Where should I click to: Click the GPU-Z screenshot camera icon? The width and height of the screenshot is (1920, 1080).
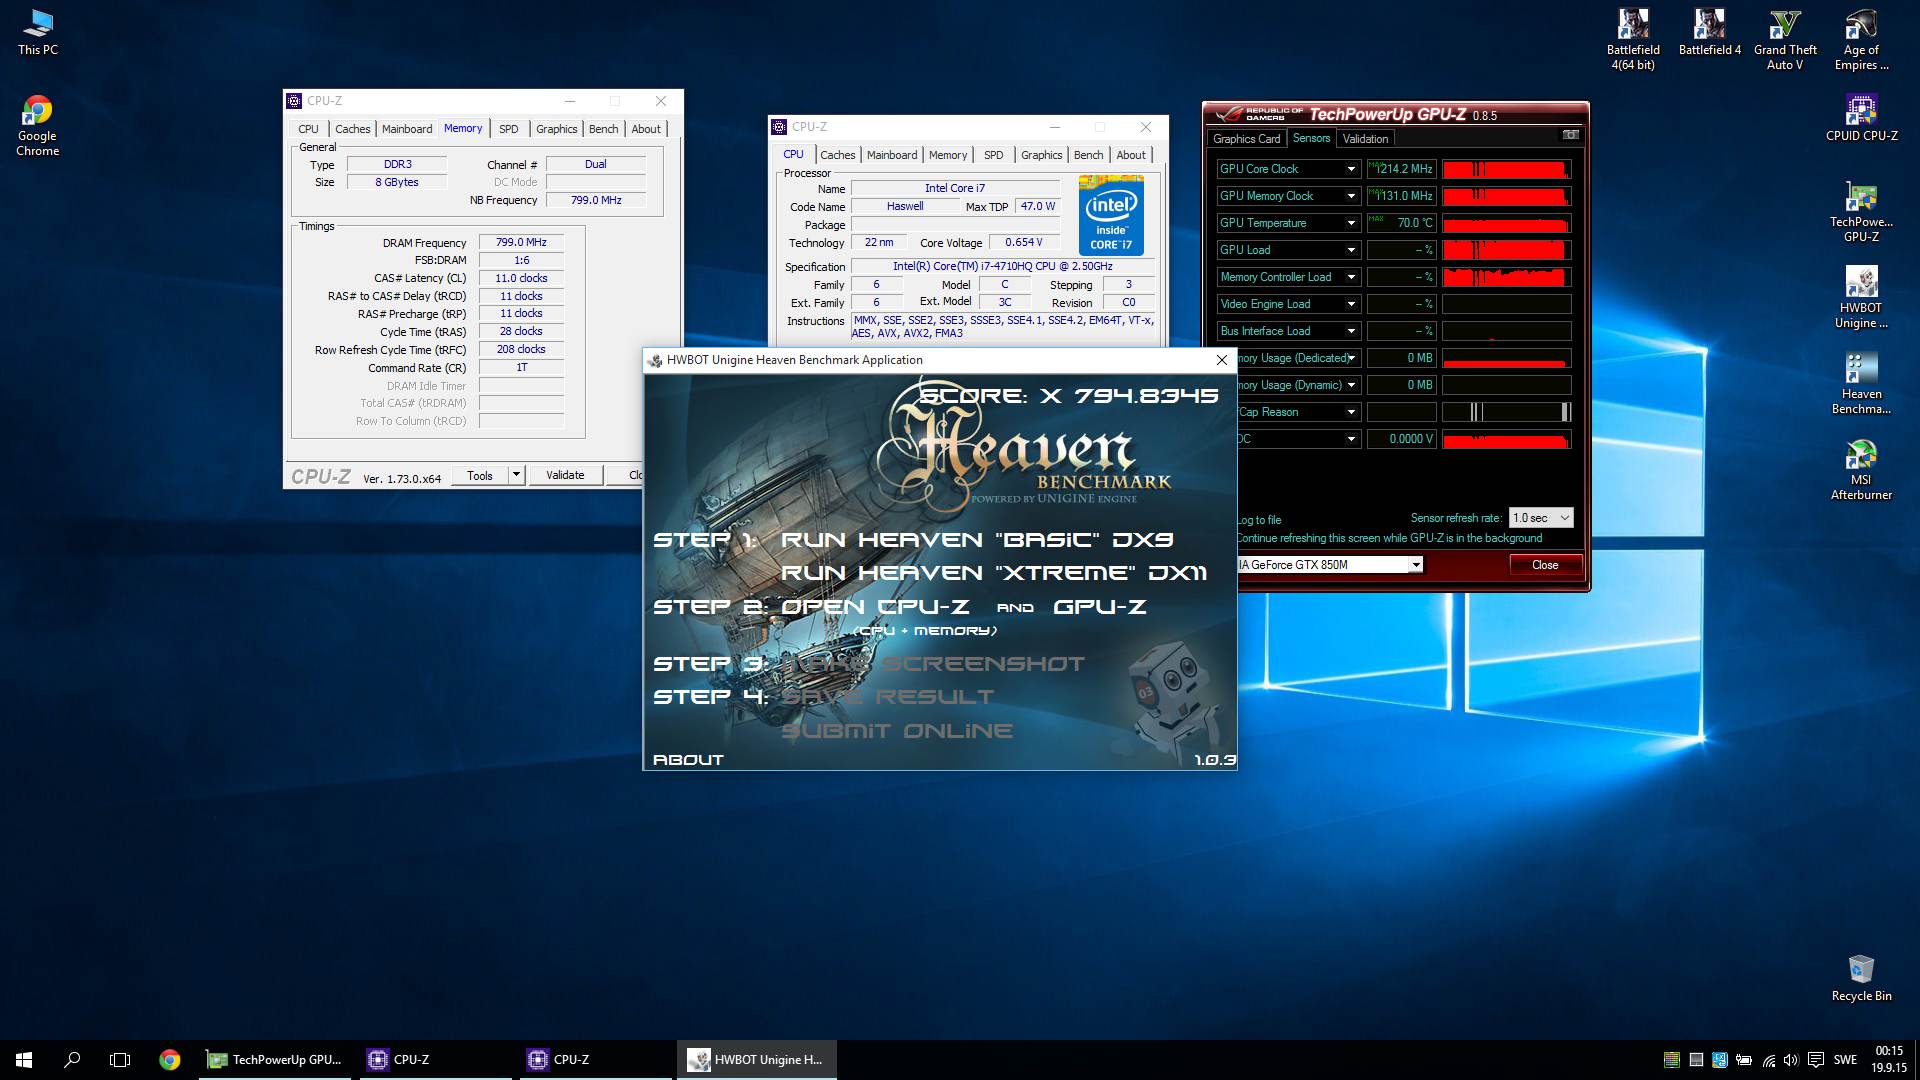tap(1570, 135)
